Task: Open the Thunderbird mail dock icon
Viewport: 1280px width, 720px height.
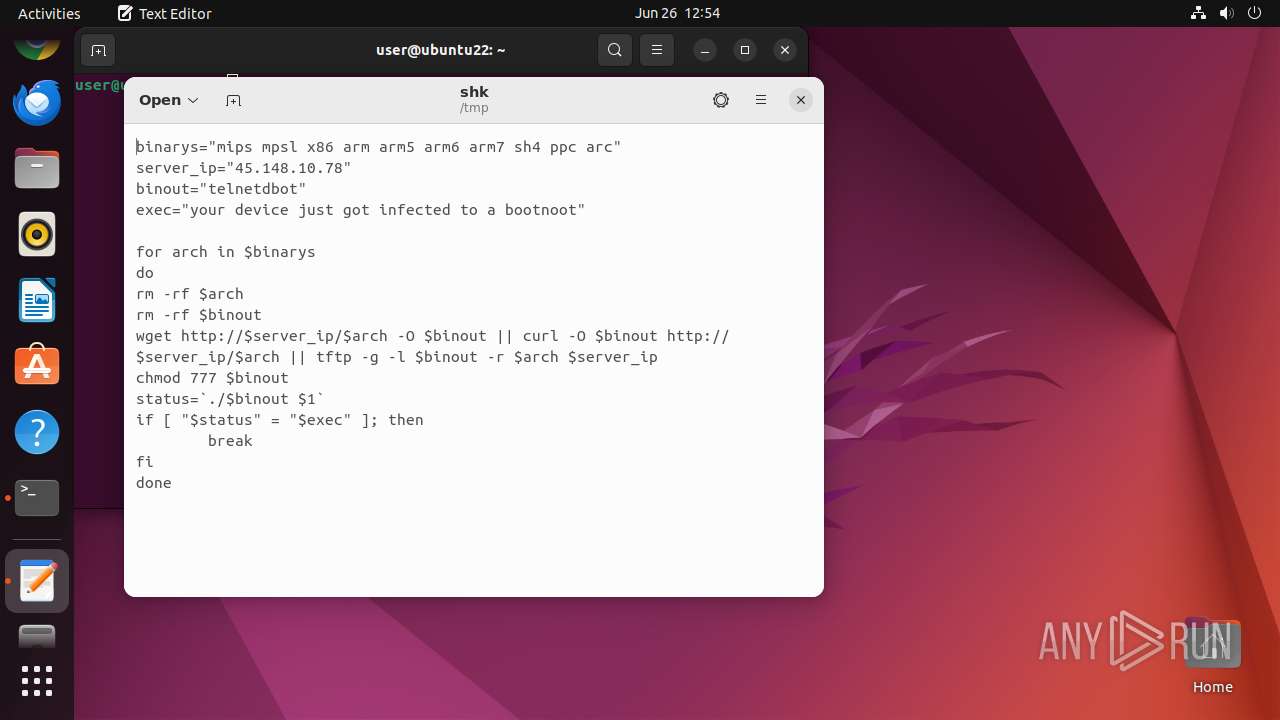Action: [37, 102]
